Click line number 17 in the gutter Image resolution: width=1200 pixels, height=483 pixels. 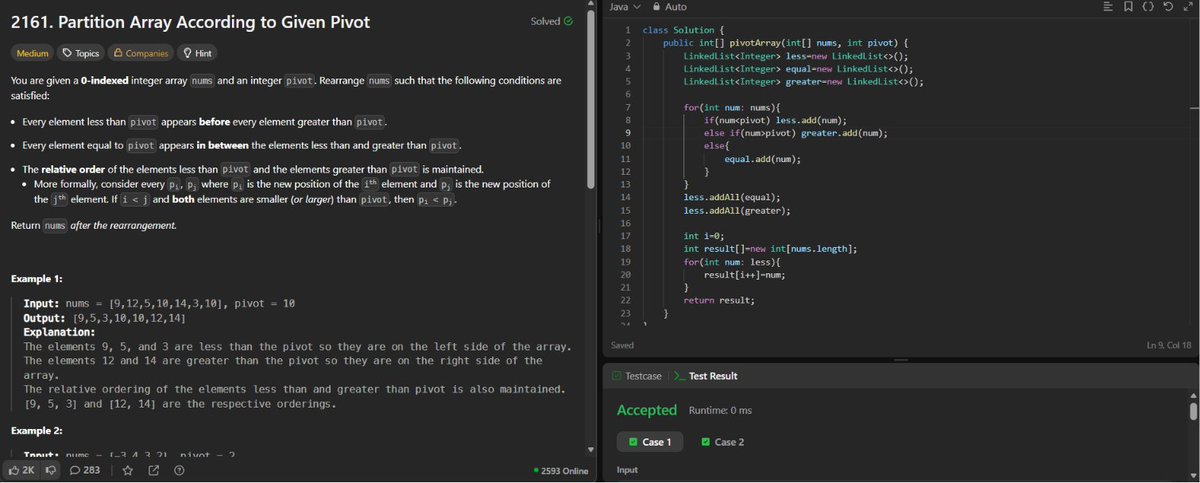click(x=626, y=236)
